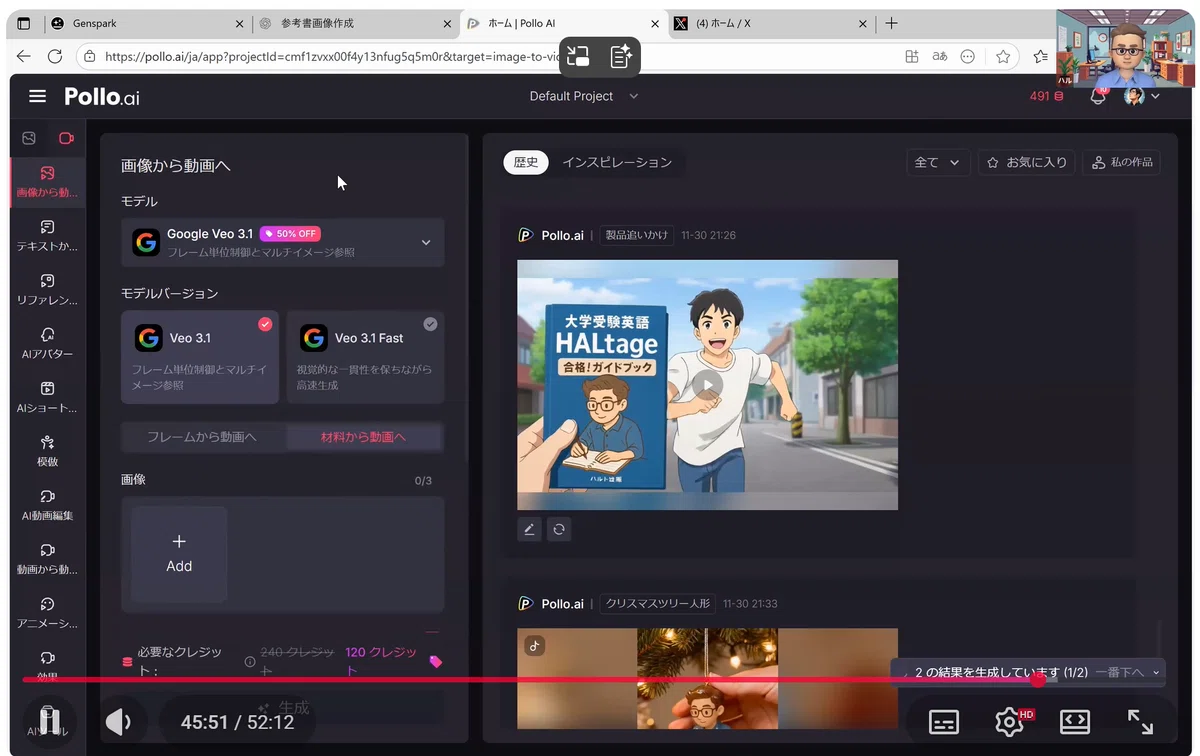Open the browser translate (aあ) icon
Image resolution: width=1200 pixels, height=756 pixels.
(939, 57)
